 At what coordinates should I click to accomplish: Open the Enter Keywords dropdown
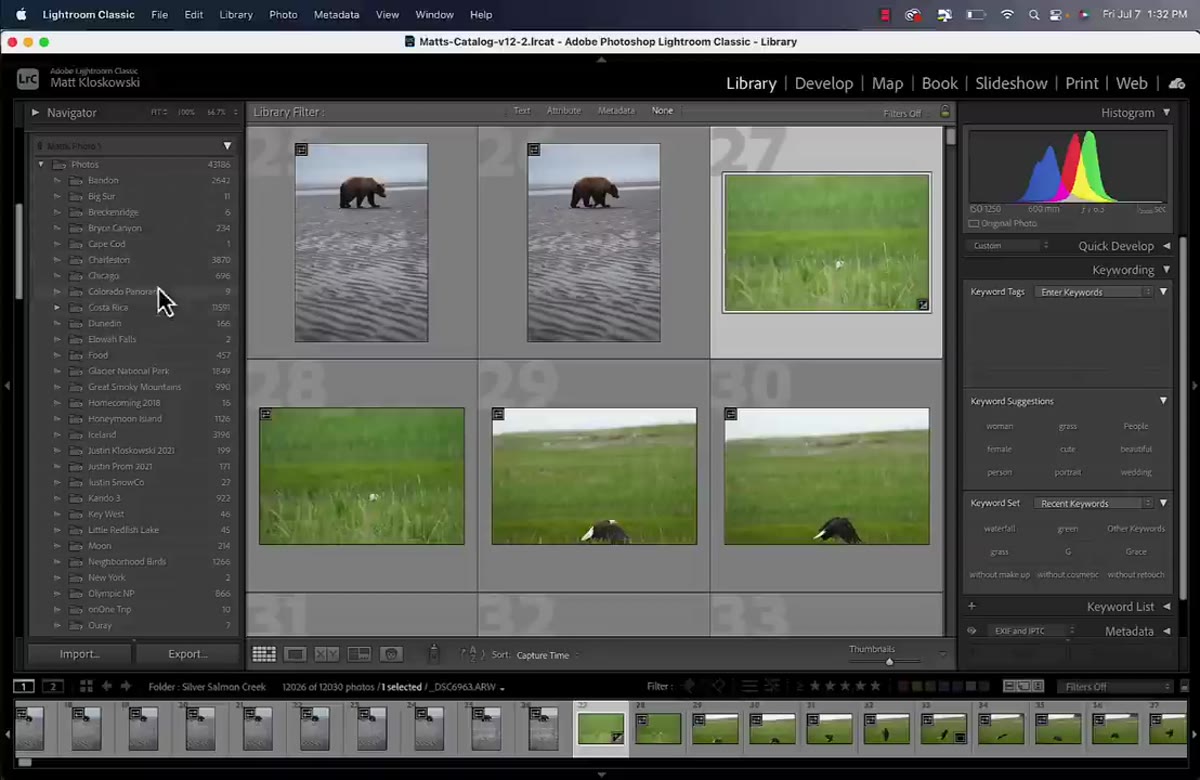tap(1095, 292)
